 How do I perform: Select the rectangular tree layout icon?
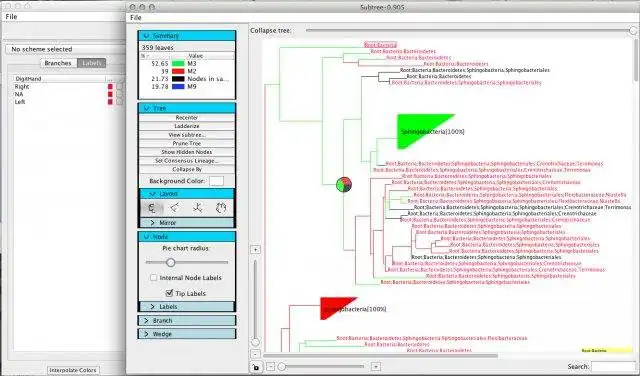[152, 208]
